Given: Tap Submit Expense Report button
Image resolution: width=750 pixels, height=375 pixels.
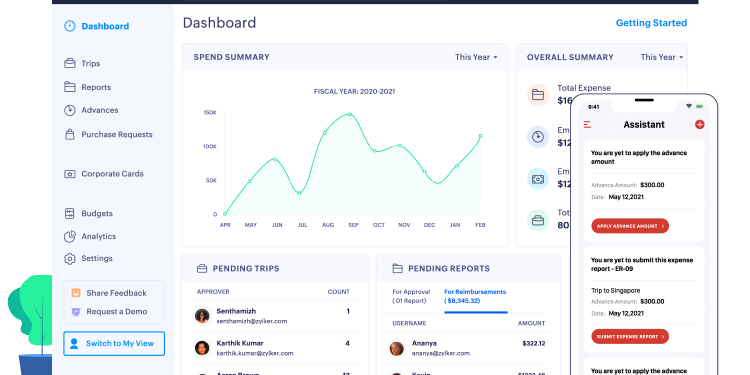Looking at the screenshot, I should 630,336.
